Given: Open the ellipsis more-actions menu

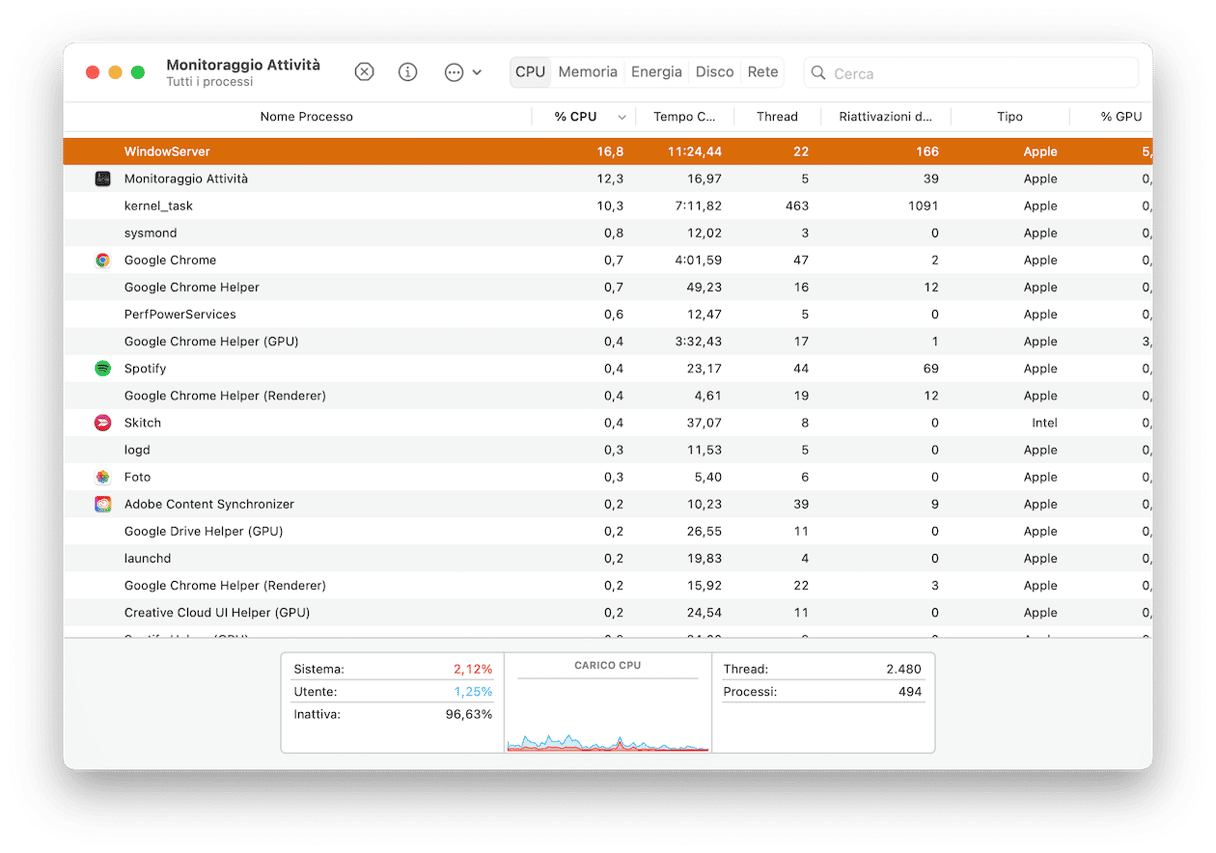Looking at the screenshot, I should click(x=462, y=72).
